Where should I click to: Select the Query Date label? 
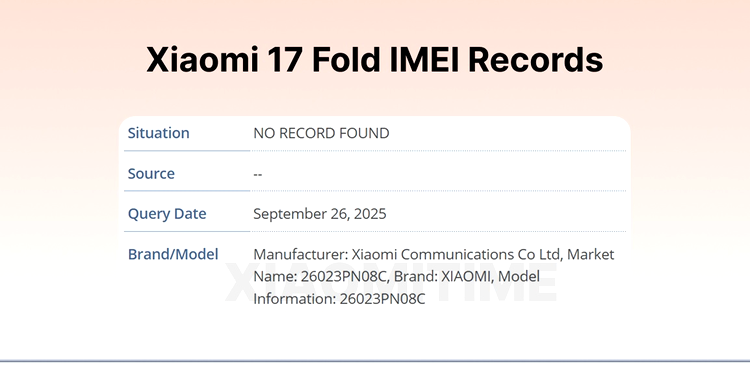click(x=167, y=214)
